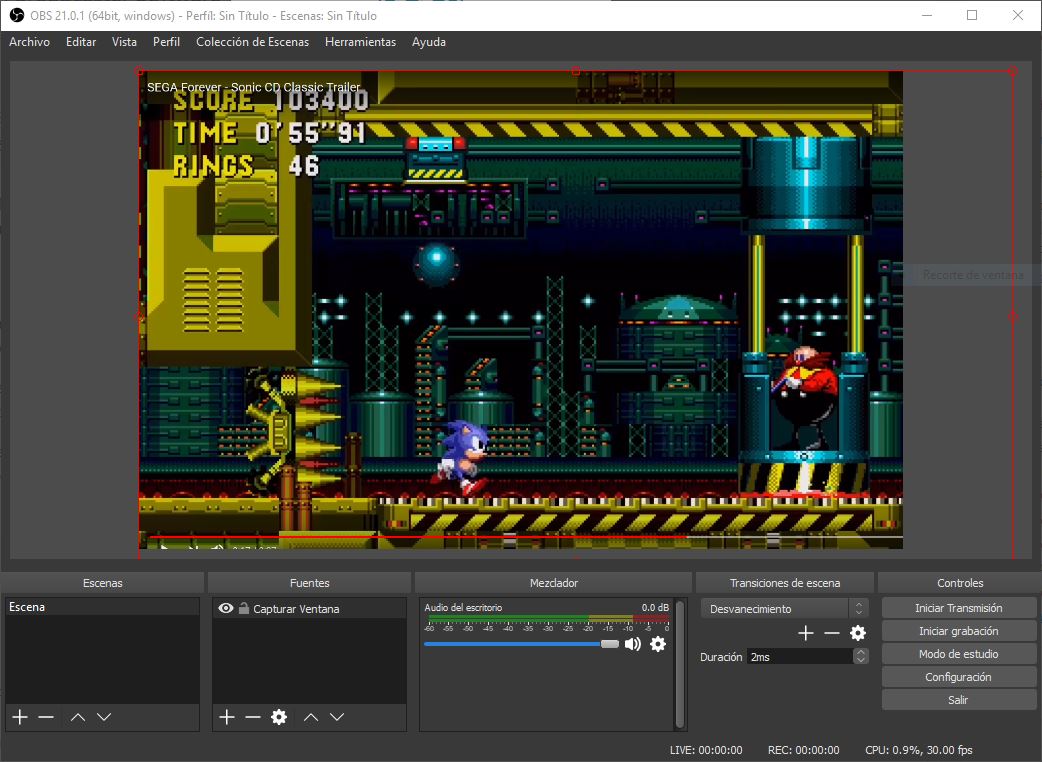This screenshot has width=1042, height=762.
Task: Open transition properties gear icon
Action: 858,633
